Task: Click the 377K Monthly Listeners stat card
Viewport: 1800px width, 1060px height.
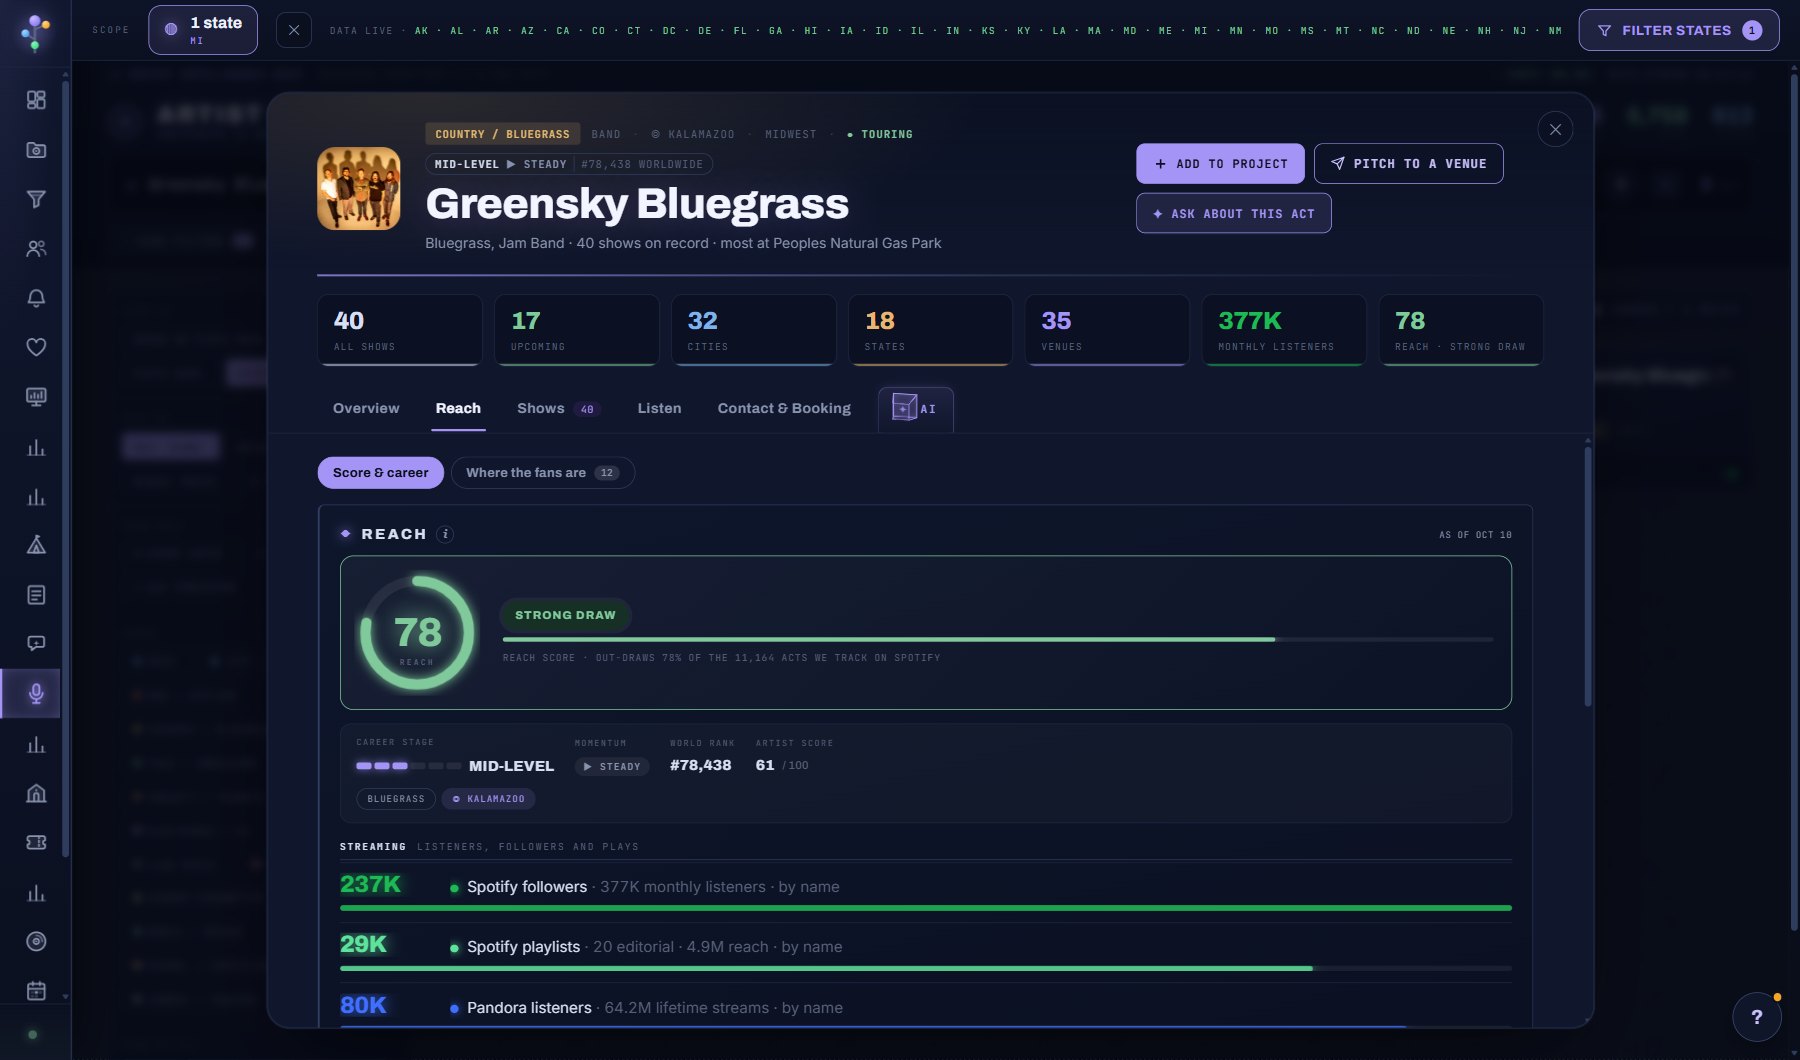Action: click(x=1284, y=330)
